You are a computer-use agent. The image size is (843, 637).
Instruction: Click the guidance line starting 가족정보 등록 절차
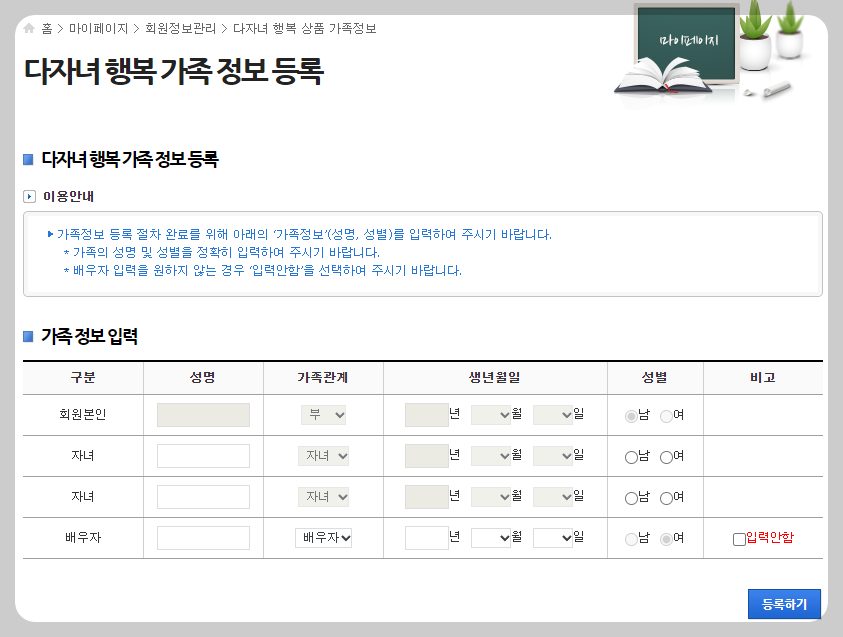(x=304, y=235)
